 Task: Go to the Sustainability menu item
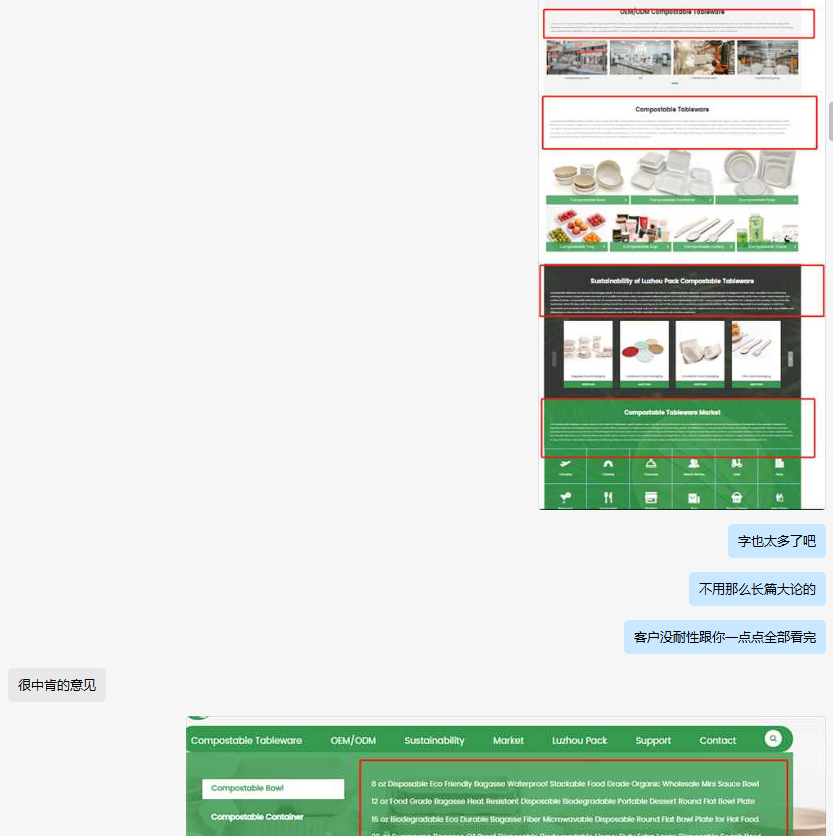coord(434,741)
